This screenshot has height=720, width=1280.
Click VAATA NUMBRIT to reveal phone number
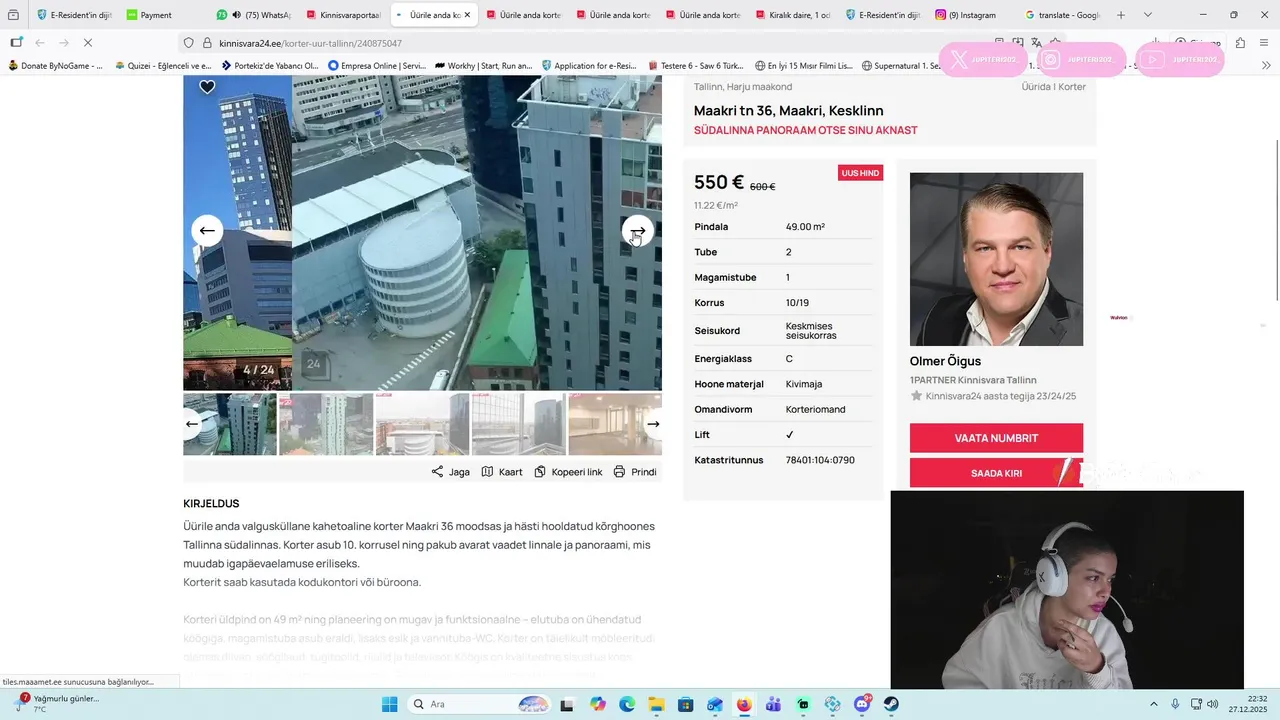[x=996, y=438]
